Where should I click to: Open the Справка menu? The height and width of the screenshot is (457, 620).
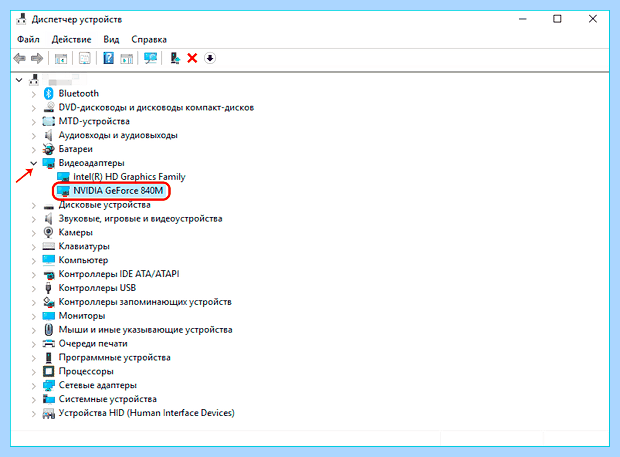pos(149,40)
